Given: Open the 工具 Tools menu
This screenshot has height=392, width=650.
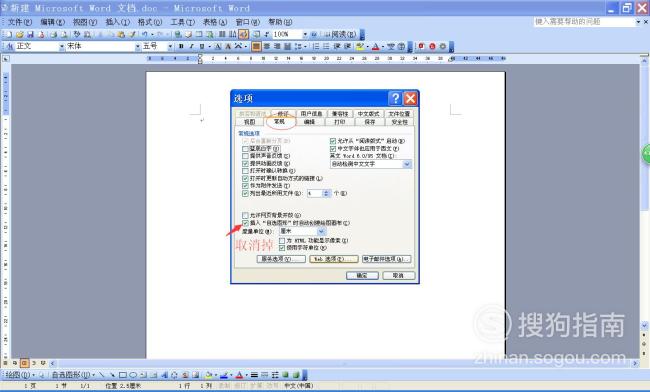Looking at the screenshot, I should 182,22.
